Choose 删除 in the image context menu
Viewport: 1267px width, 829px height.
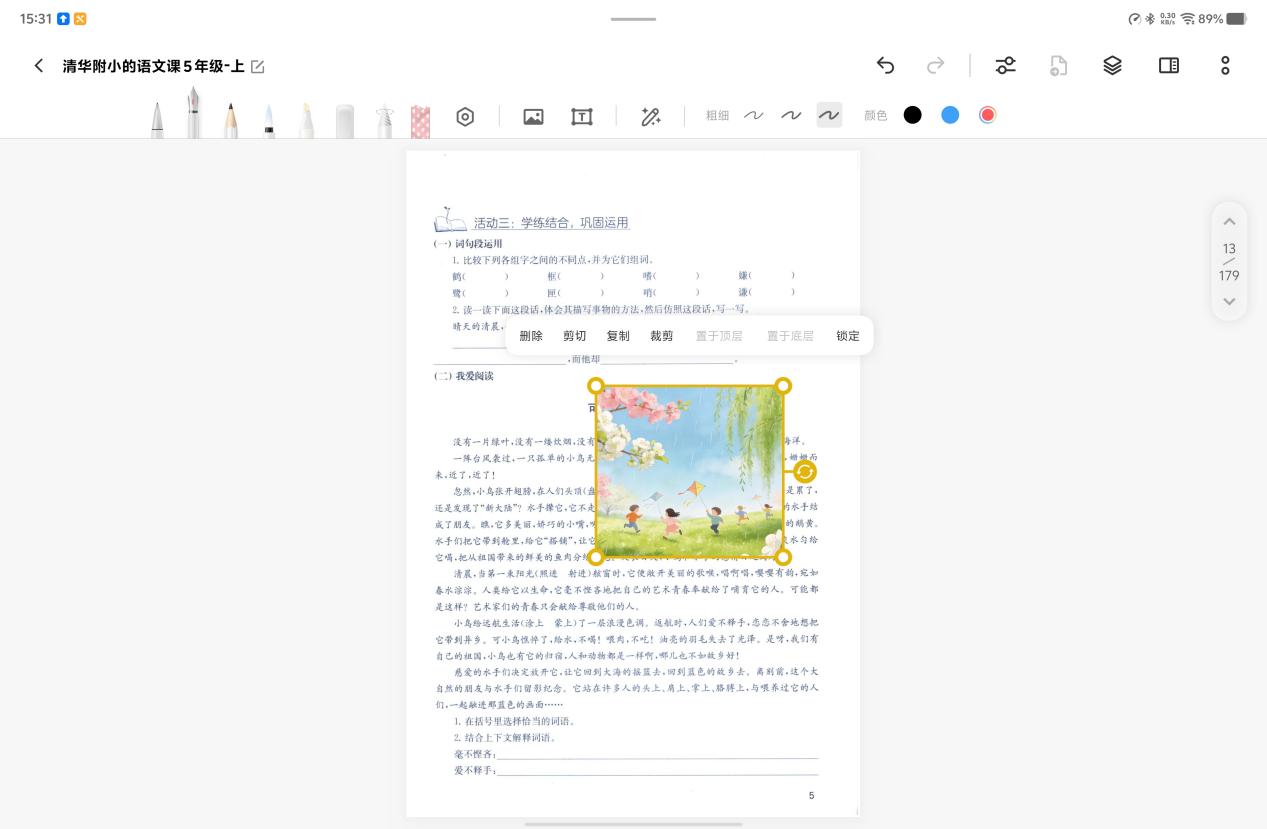pyautogui.click(x=531, y=336)
